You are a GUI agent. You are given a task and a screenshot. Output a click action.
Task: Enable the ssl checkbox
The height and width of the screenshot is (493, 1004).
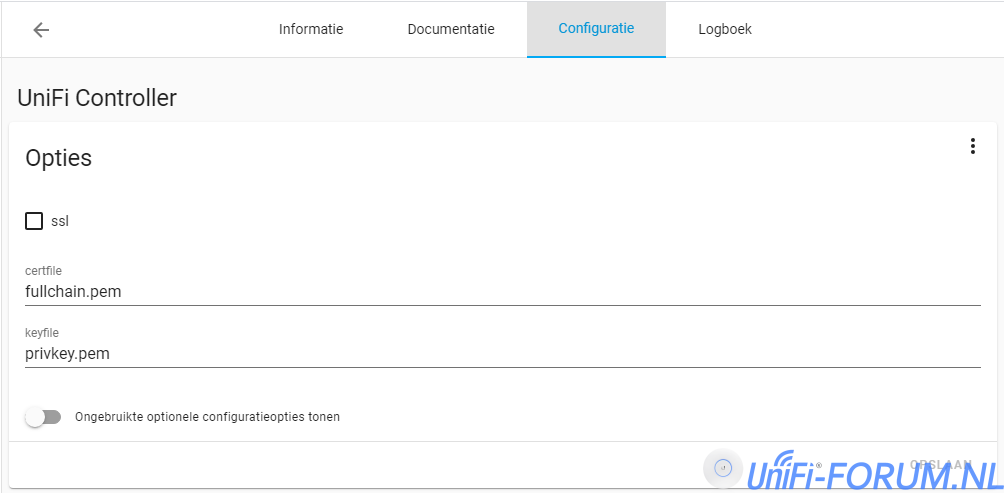[34, 221]
